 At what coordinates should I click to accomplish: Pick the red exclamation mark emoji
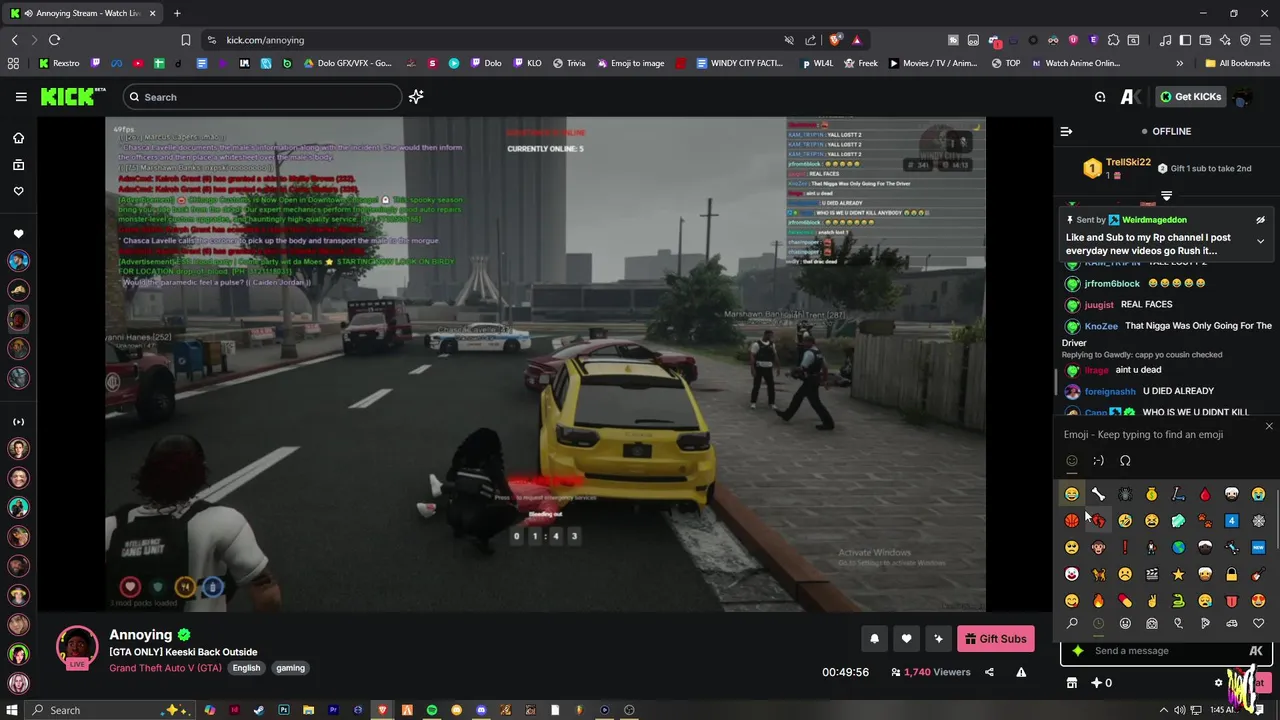coord(1125,548)
